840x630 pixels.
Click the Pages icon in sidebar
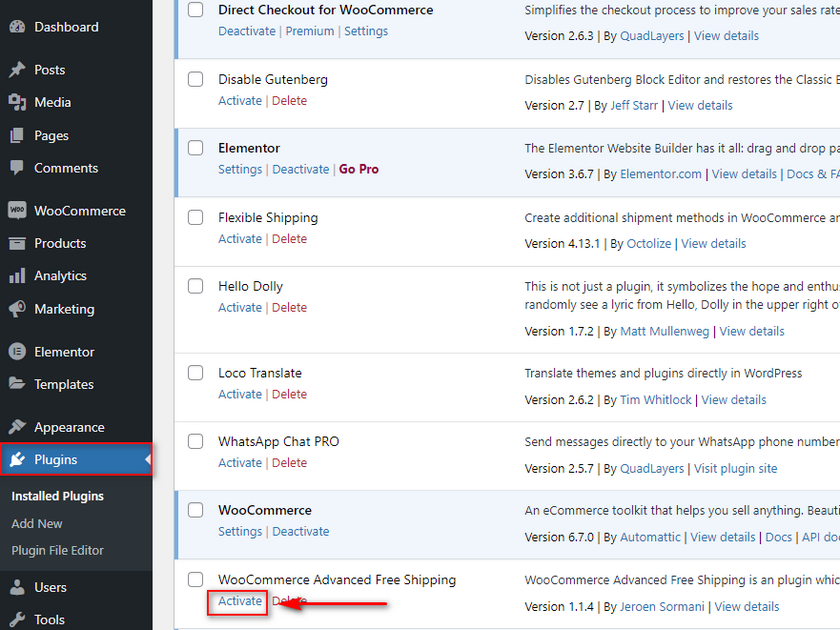pos(17,136)
